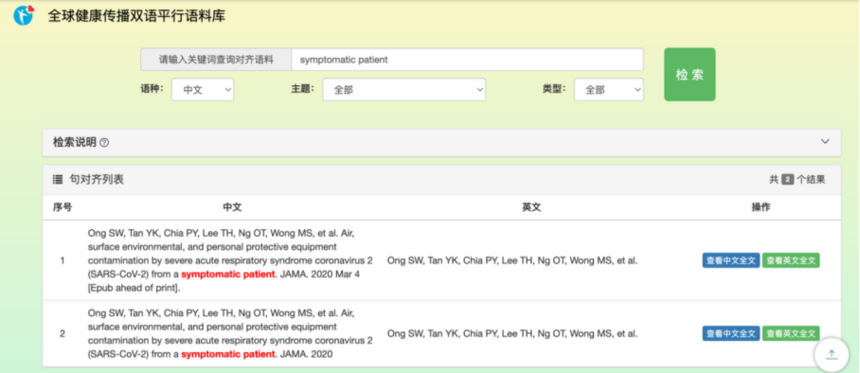Click highlighted symptomatic patient in first result

point(228,274)
